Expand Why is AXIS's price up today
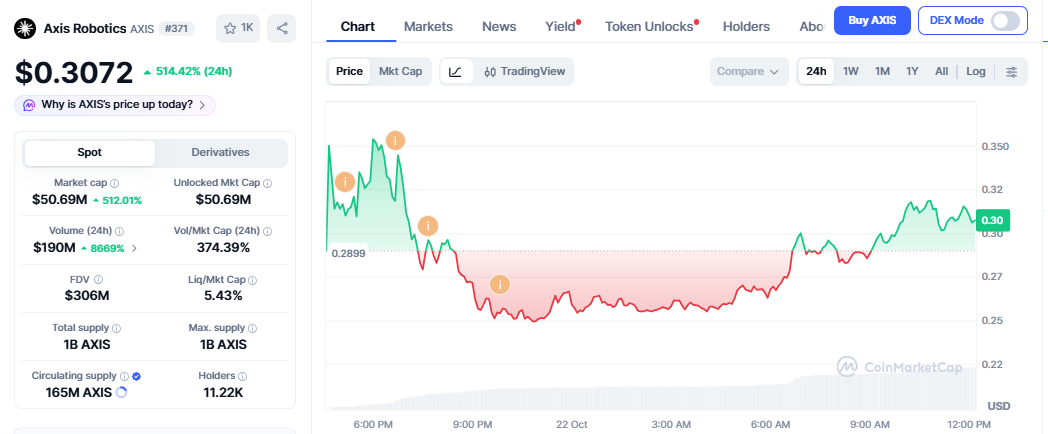Screen dimensions: 1048x434 tap(115, 105)
